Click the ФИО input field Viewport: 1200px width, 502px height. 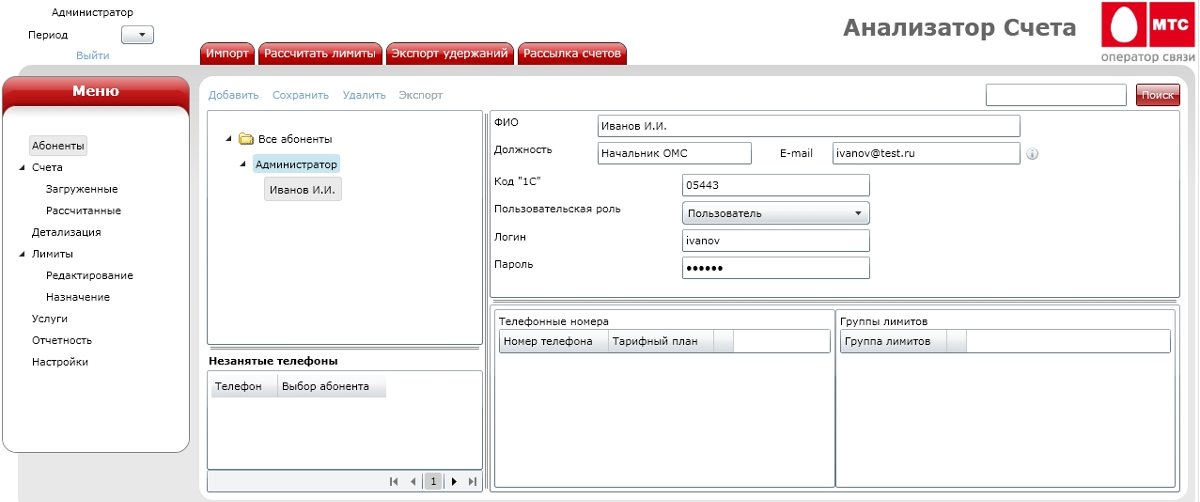click(808, 126)
